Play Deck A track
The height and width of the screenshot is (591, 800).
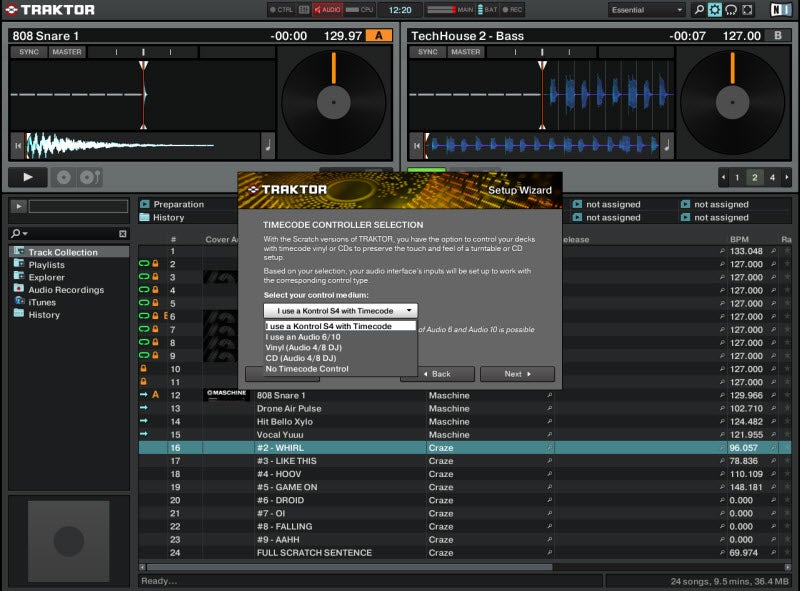click(28, 177)
